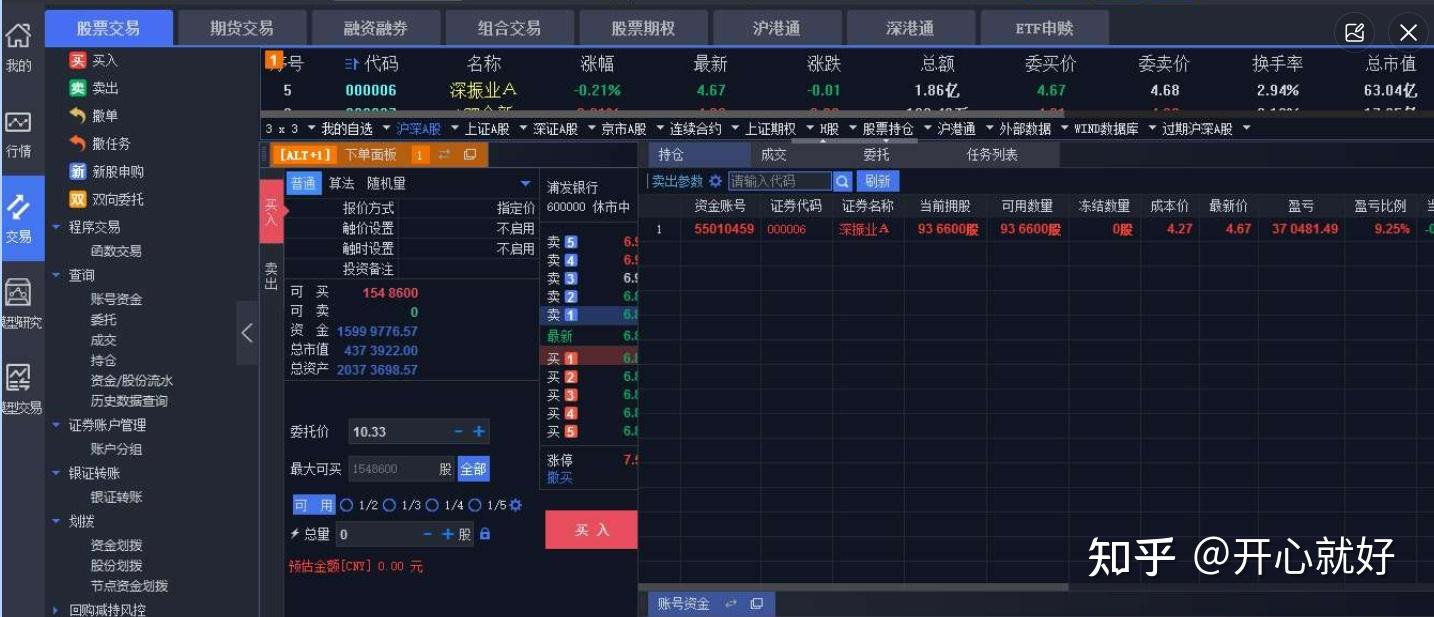The image size is (1434, 617).
Task: Click the lock icon next to 总量 field
Action: click(484, 534)
